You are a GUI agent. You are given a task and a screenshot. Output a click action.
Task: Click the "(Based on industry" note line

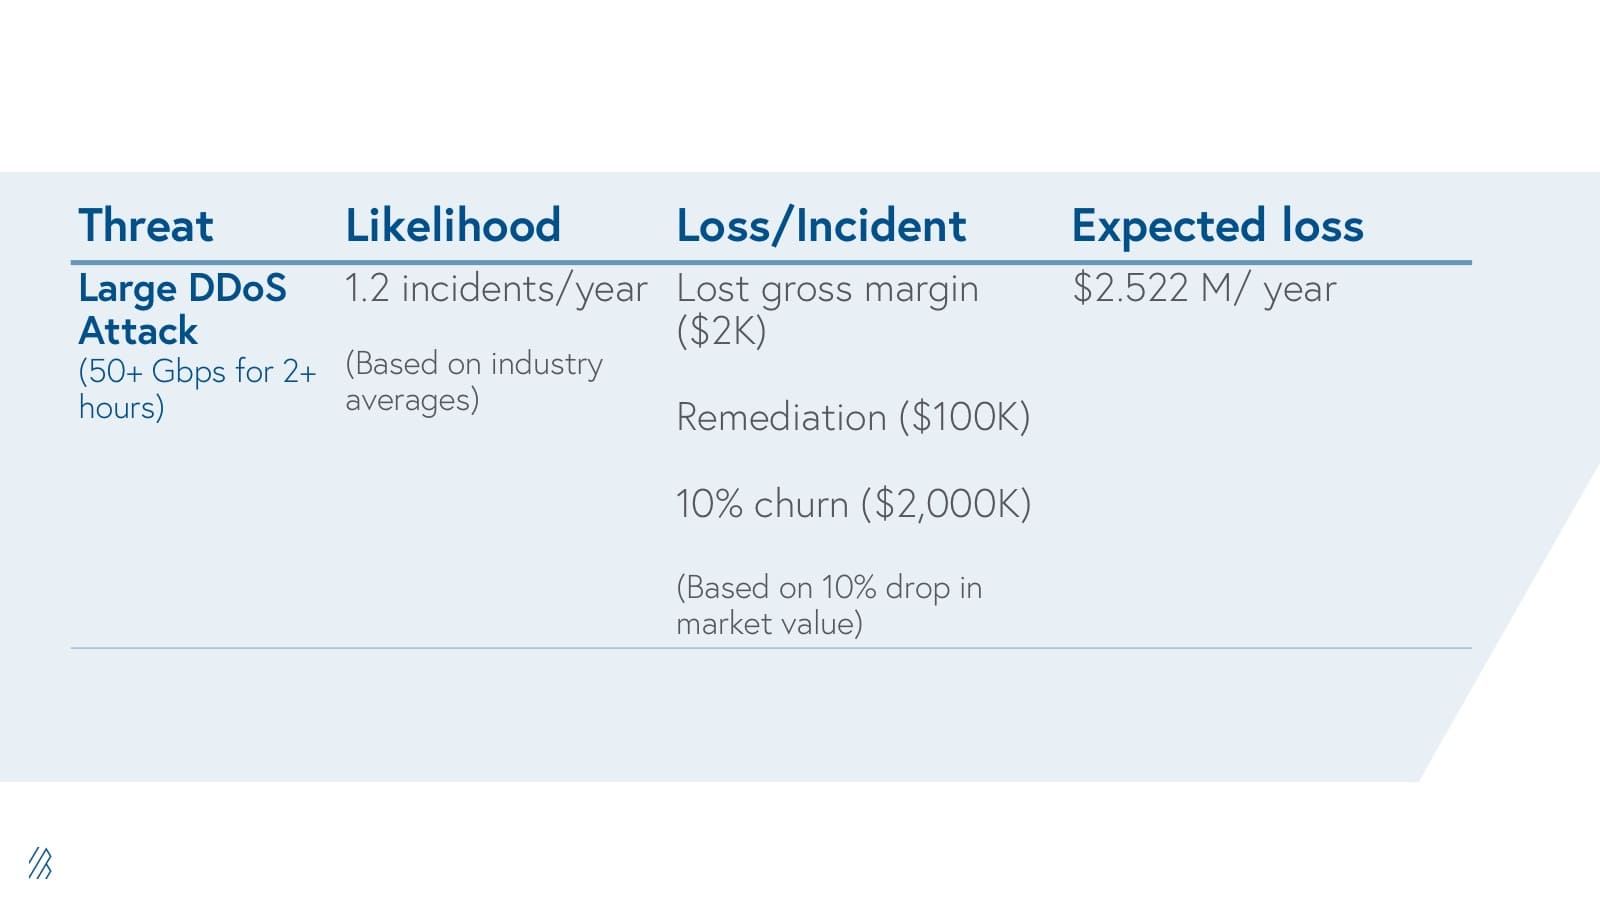tap(474, 364)
